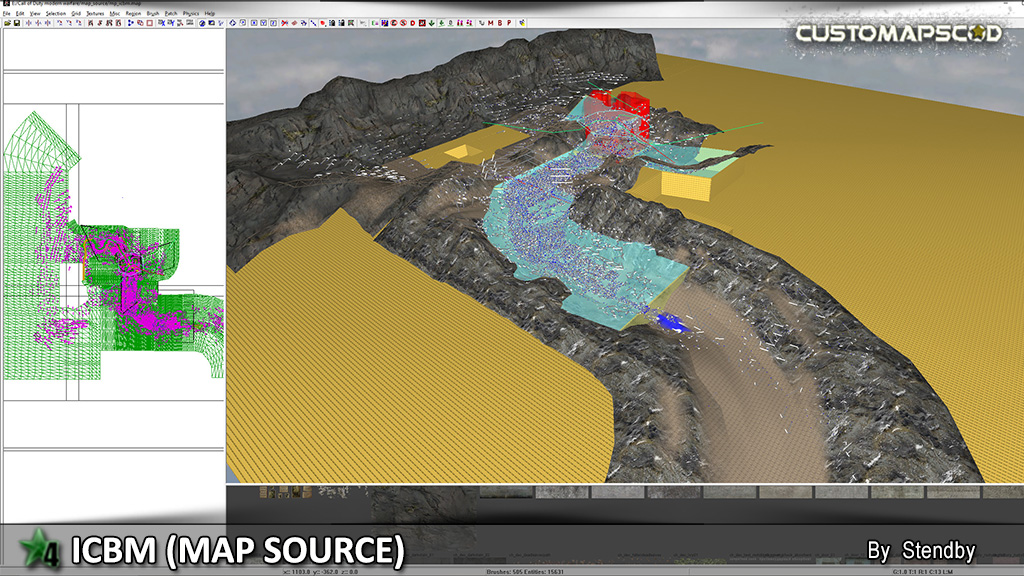Click the dark green down-arrow icon
The width and height of the screenshot is (1024, 576).
pos(432,23)
